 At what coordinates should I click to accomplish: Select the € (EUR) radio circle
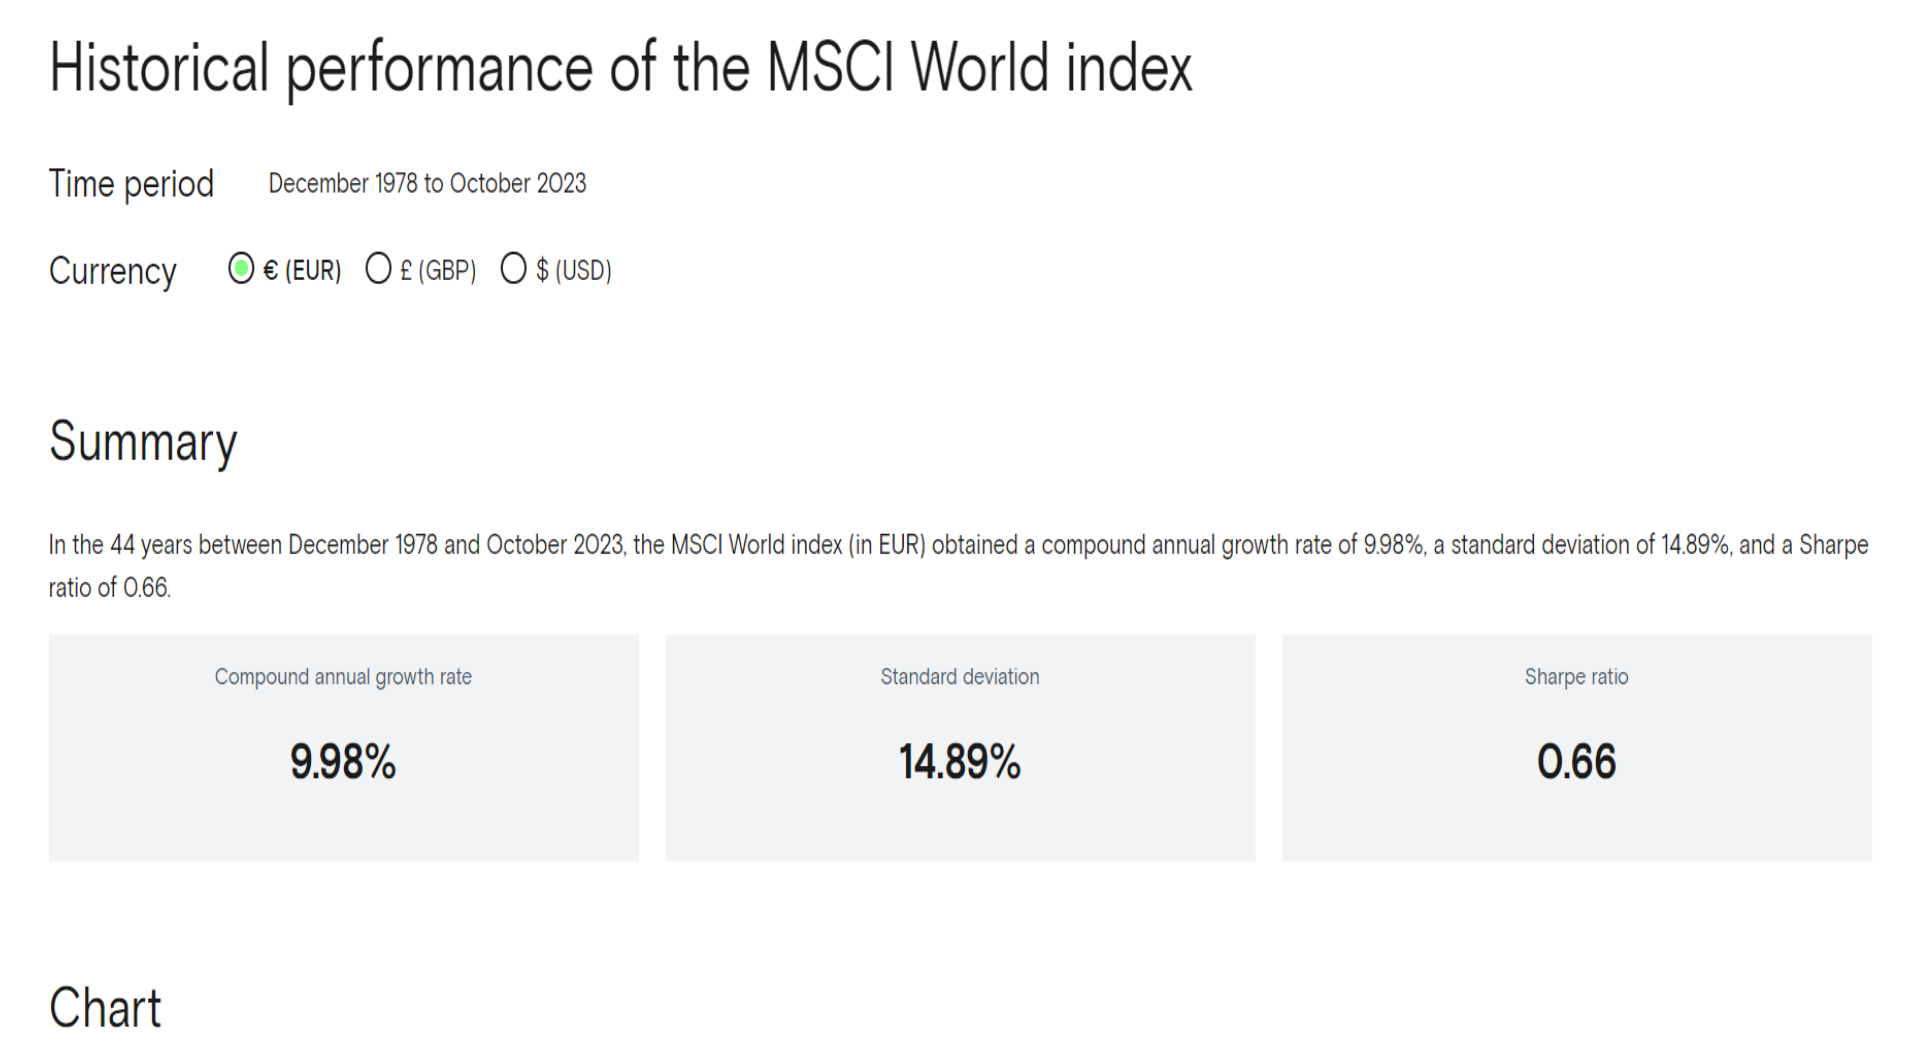click(x=241, y=269)
